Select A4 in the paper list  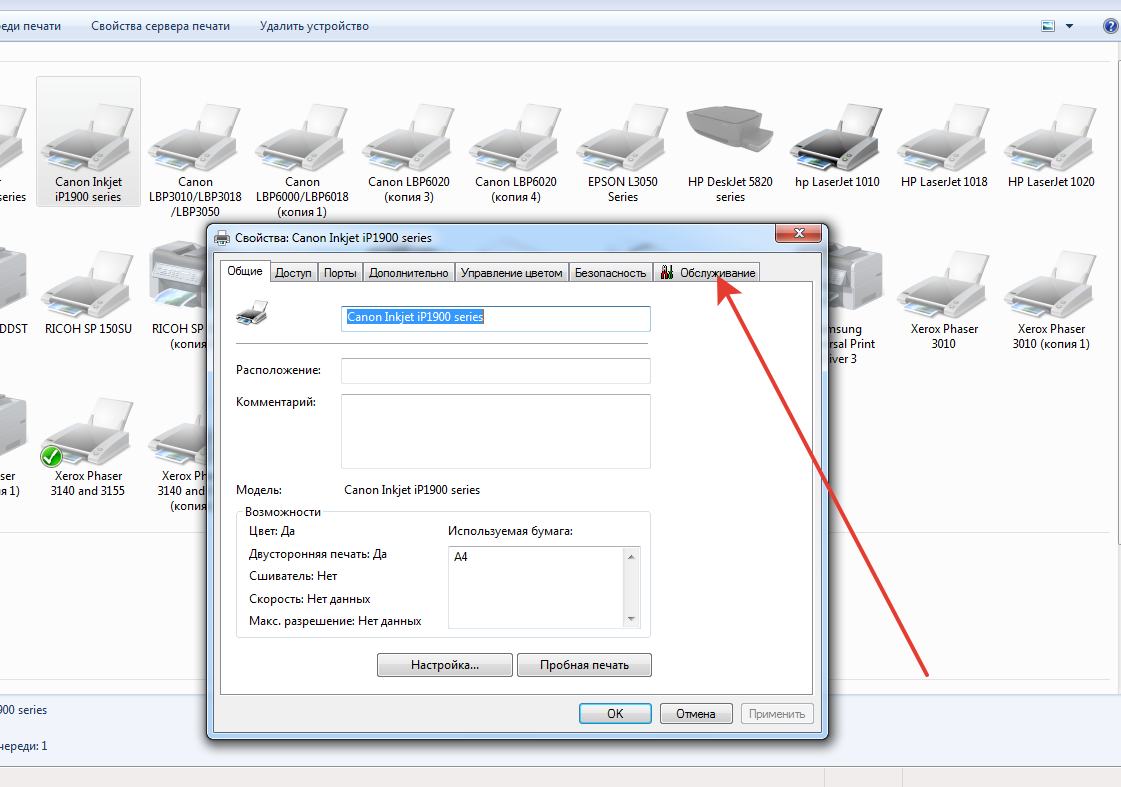coord(460,557)
